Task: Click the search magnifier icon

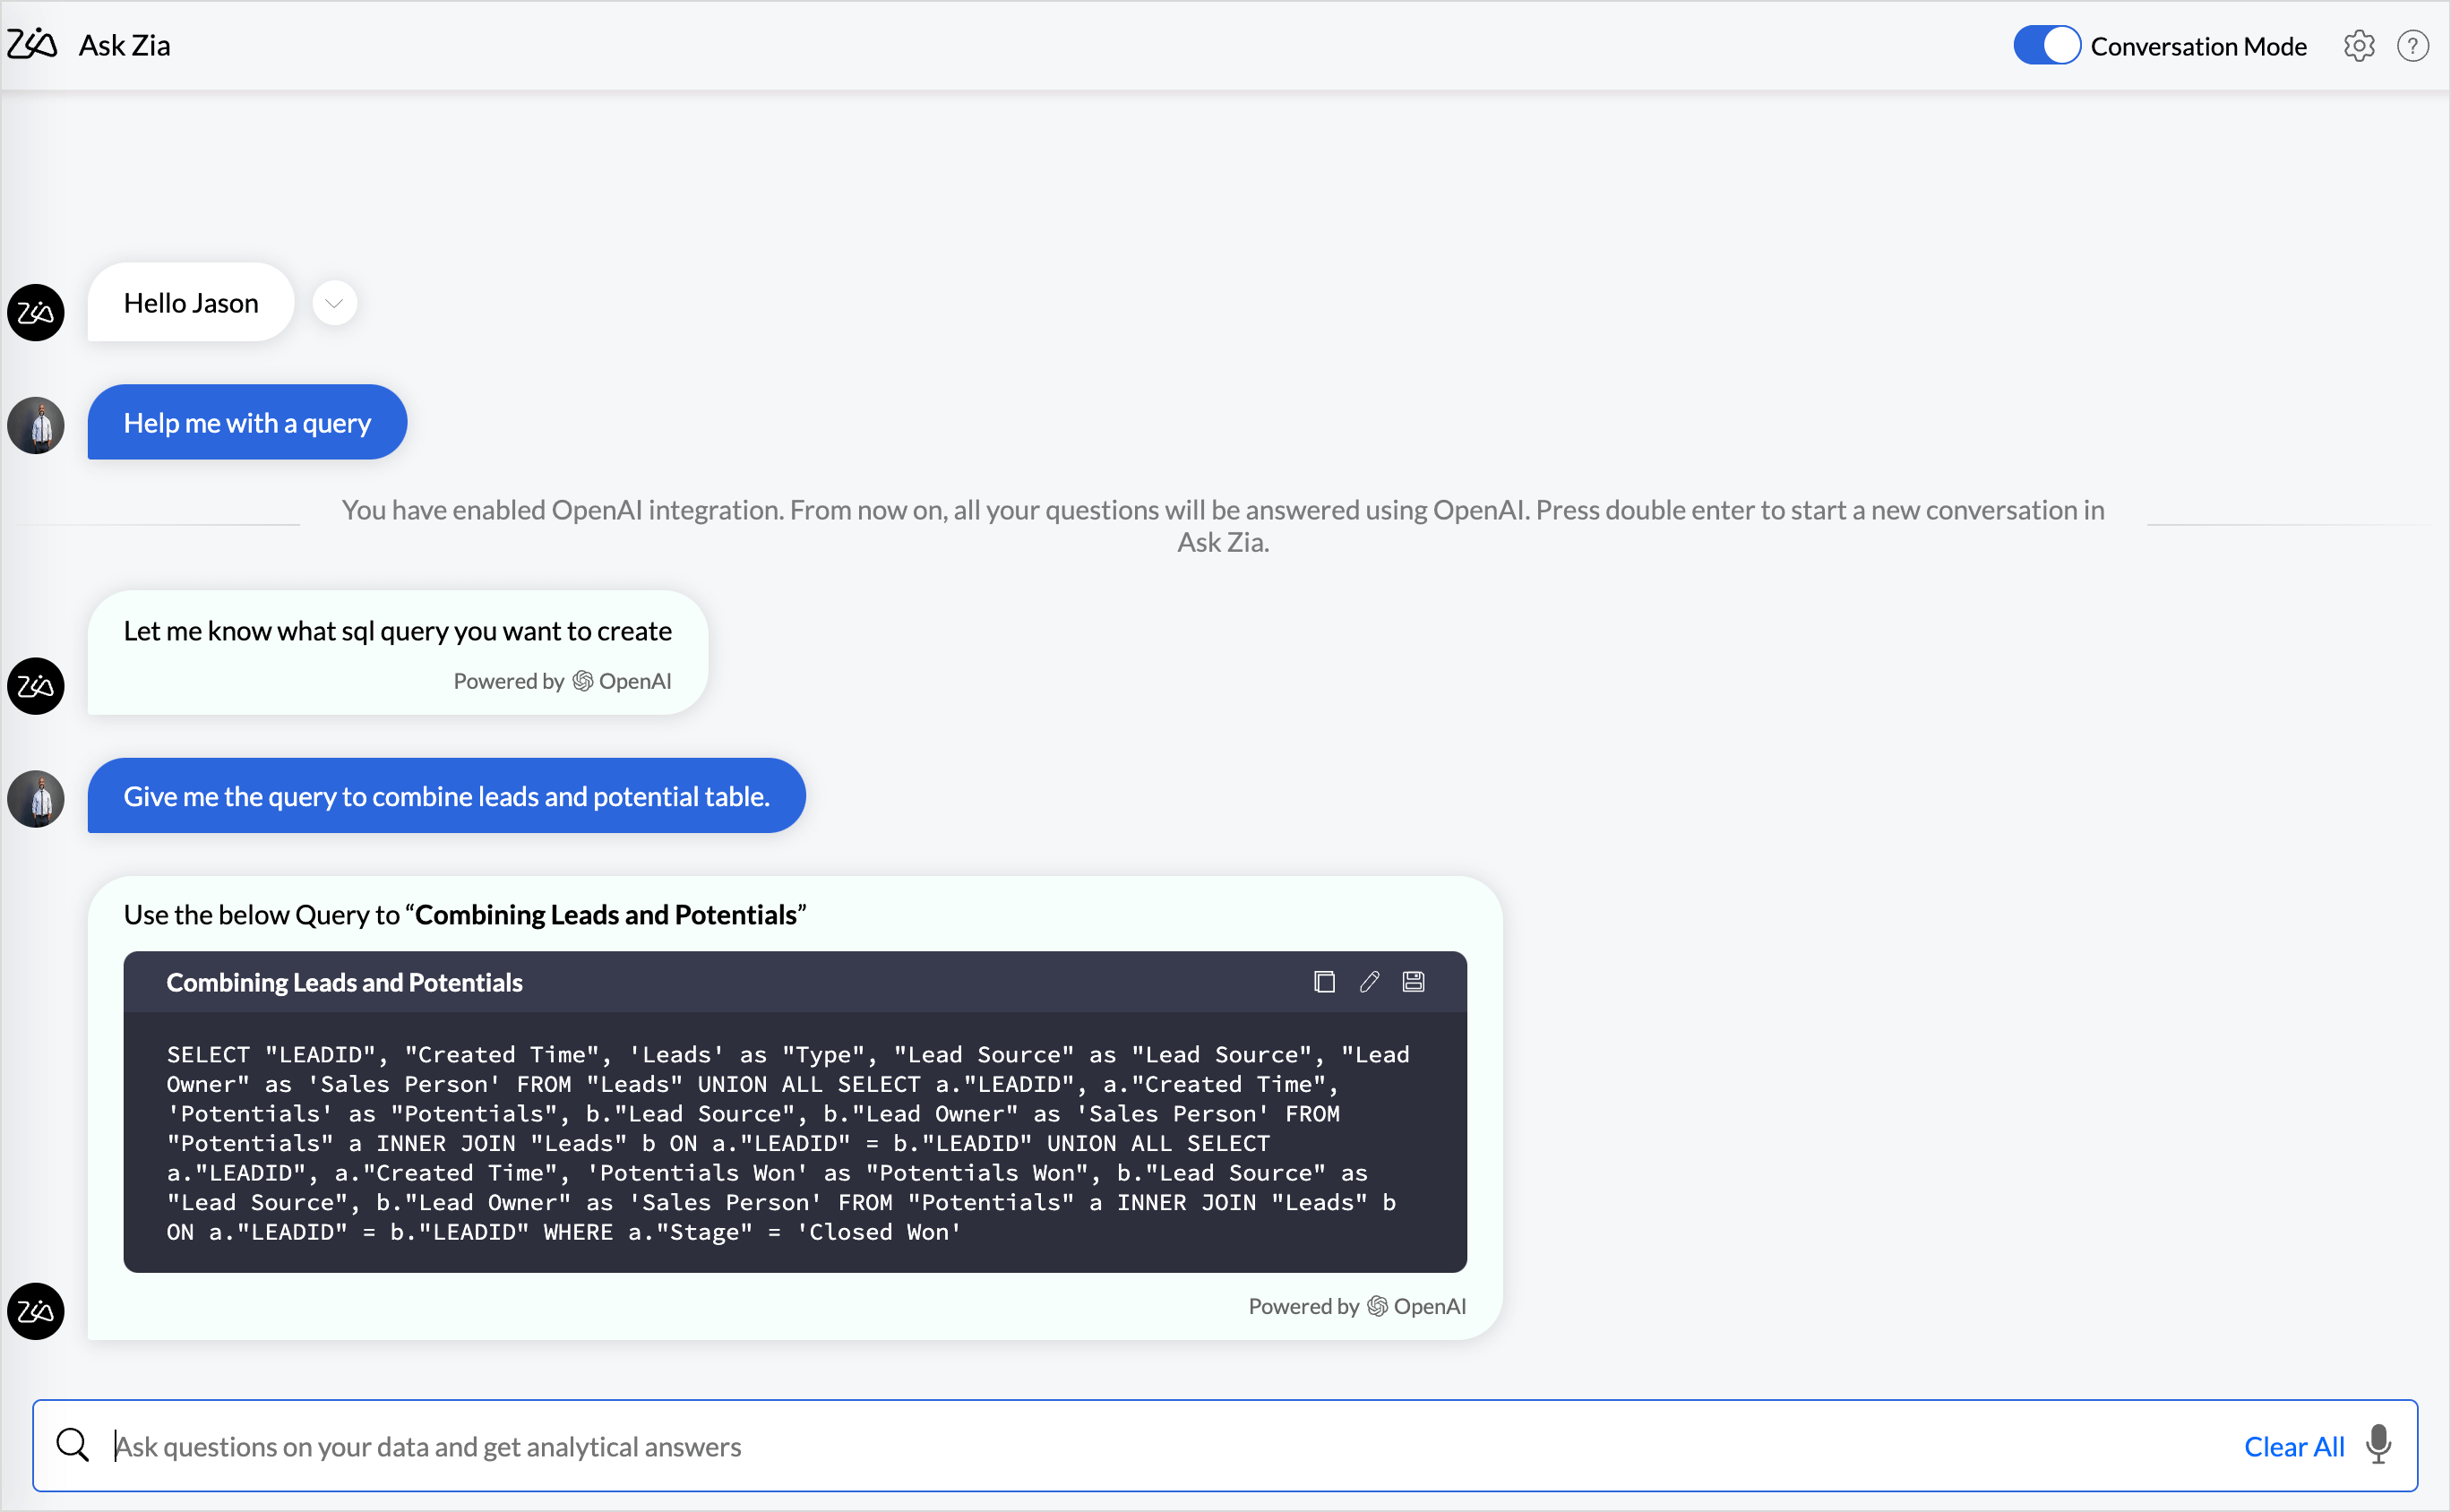Action: [x=72, y=1445]
